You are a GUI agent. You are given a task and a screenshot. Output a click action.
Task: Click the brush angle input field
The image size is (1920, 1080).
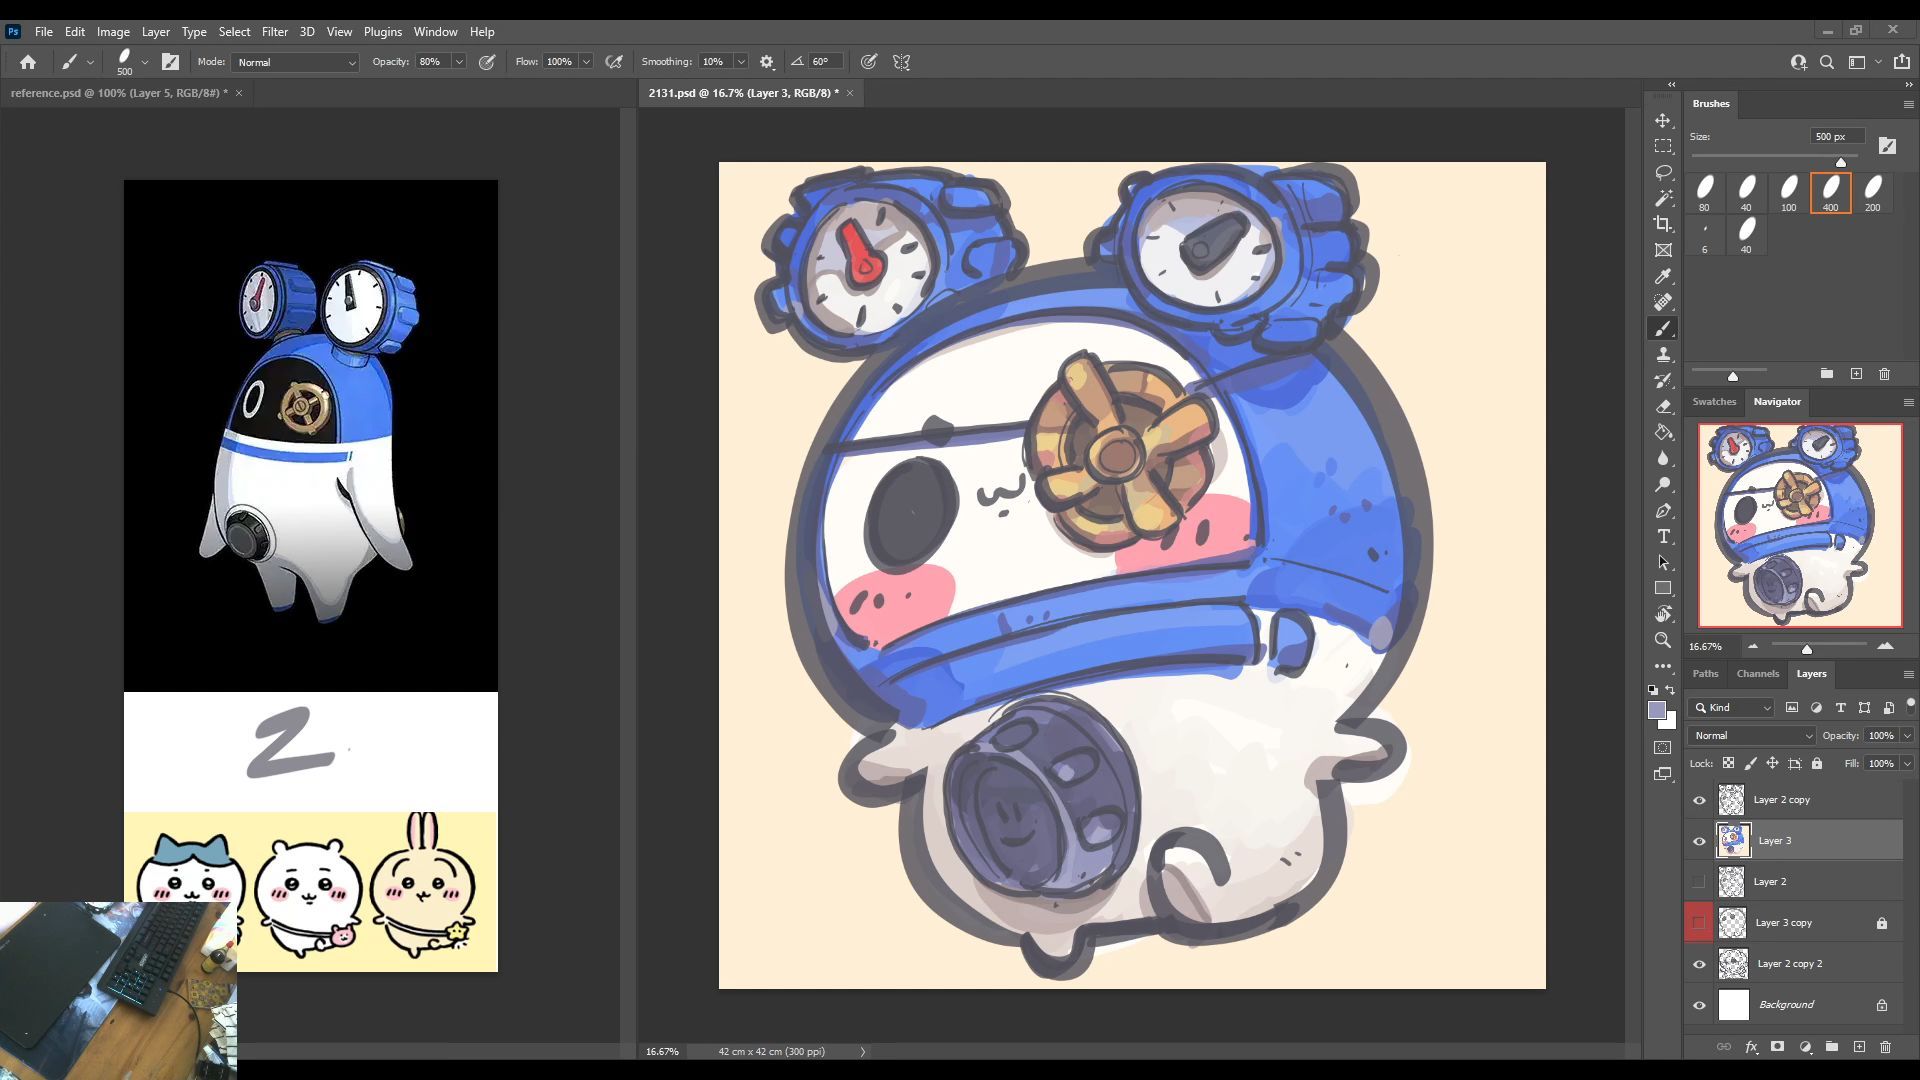pos(825,62)
